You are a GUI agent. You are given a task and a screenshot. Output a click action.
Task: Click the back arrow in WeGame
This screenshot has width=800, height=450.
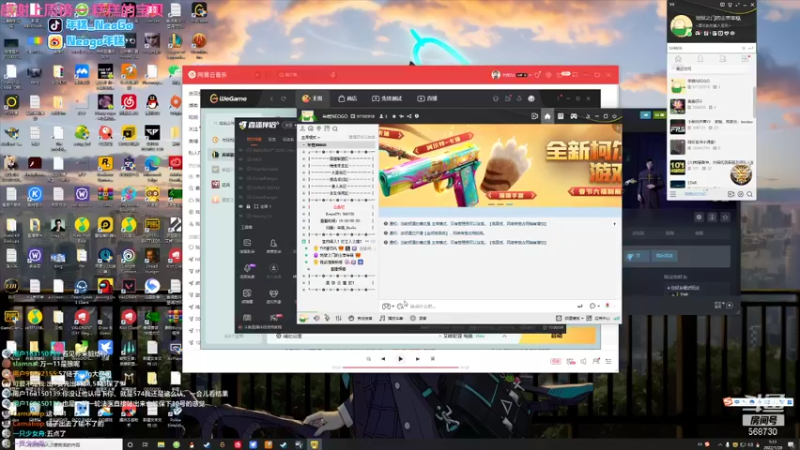pyautogui.click(x=271, y=98)
